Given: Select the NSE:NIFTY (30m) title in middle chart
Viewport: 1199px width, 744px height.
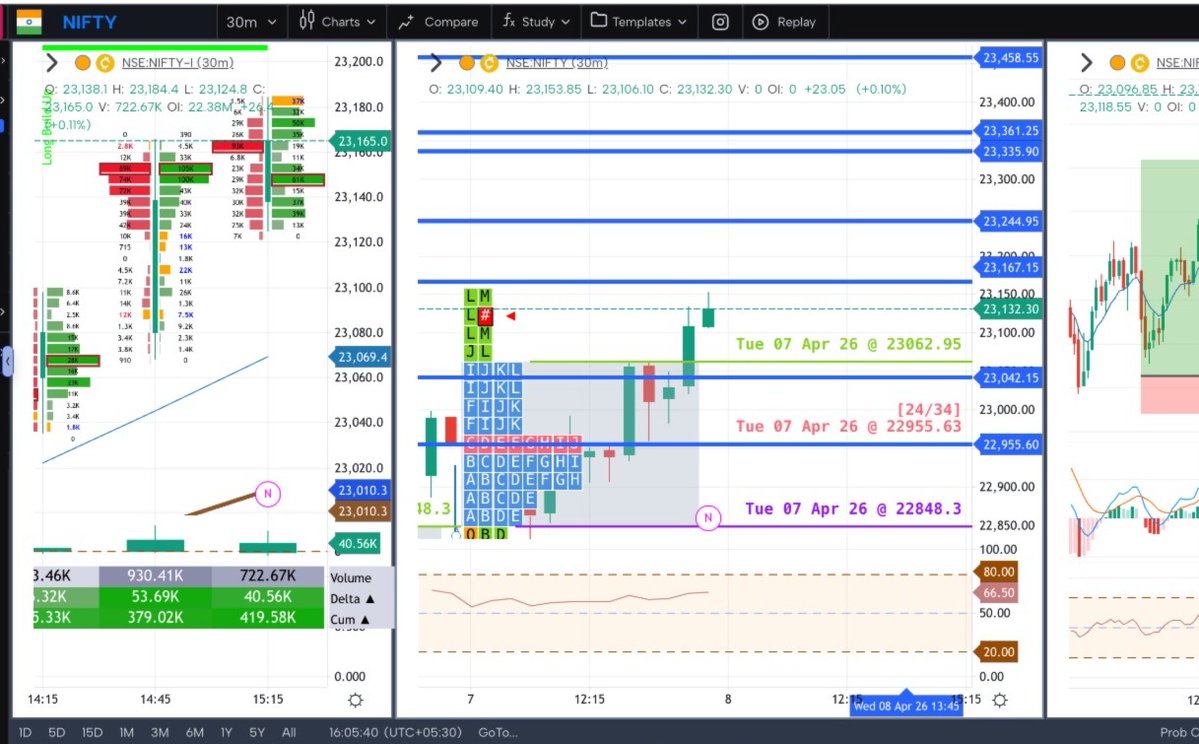Looking at the screenshot, I should [x=557, y=63].
